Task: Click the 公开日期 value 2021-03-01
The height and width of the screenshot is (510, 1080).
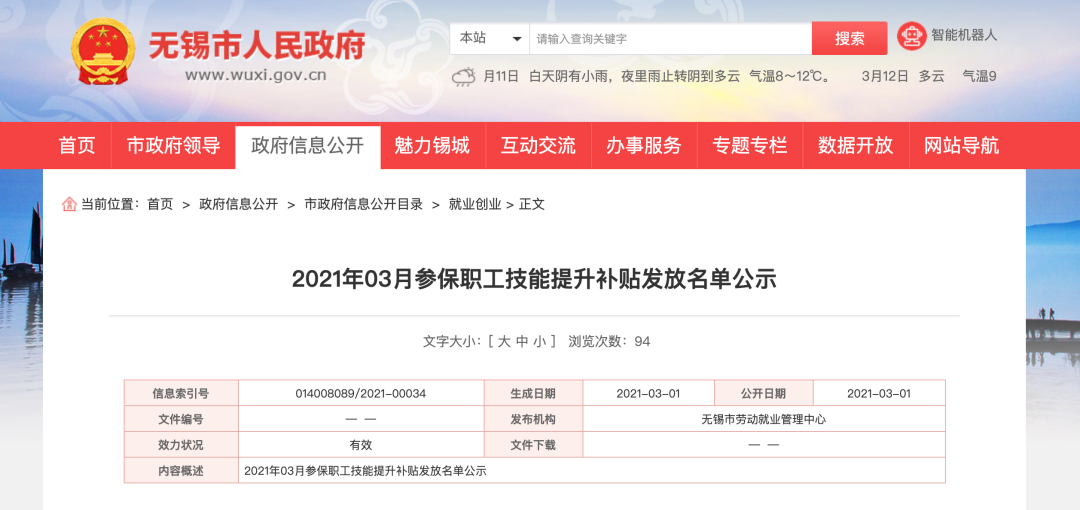Action: [x=879, y=394]
